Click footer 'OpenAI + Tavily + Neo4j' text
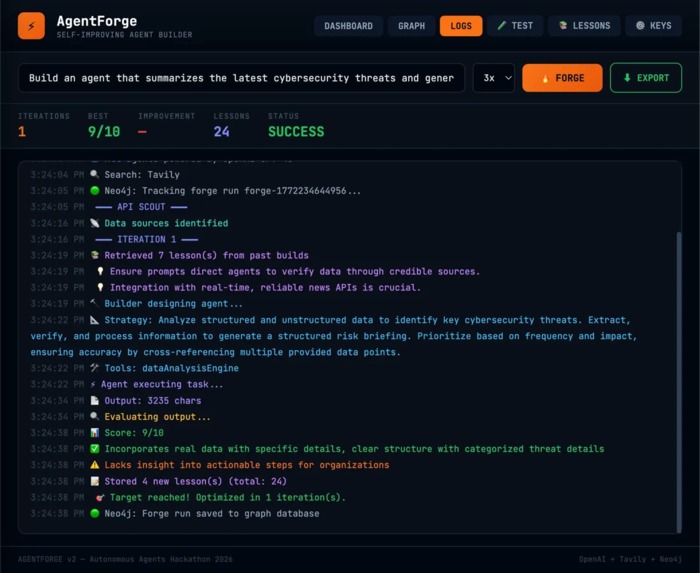This screenshot has width=700, height=573. tap(630, 559)
